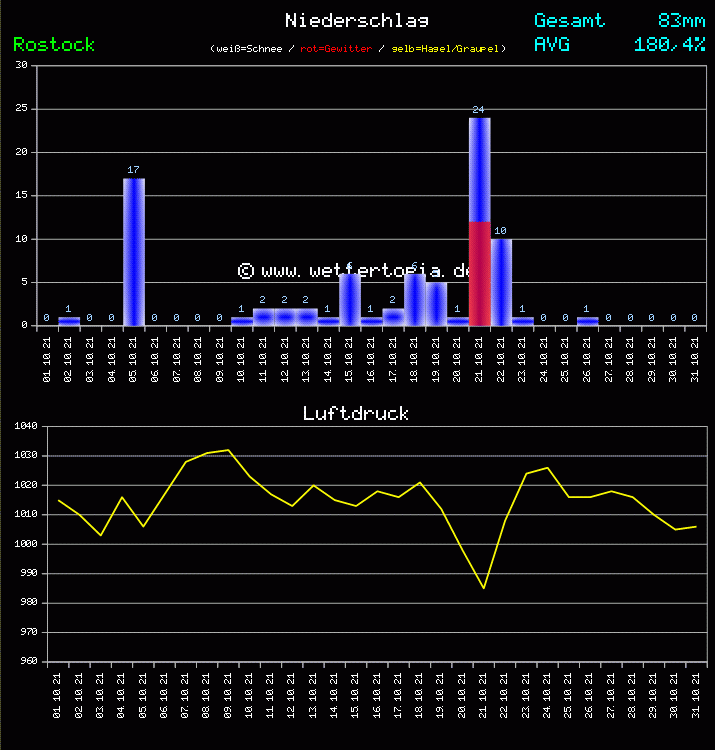Click the 30 label on the Niederschlag axis

[x=21, y=66]
